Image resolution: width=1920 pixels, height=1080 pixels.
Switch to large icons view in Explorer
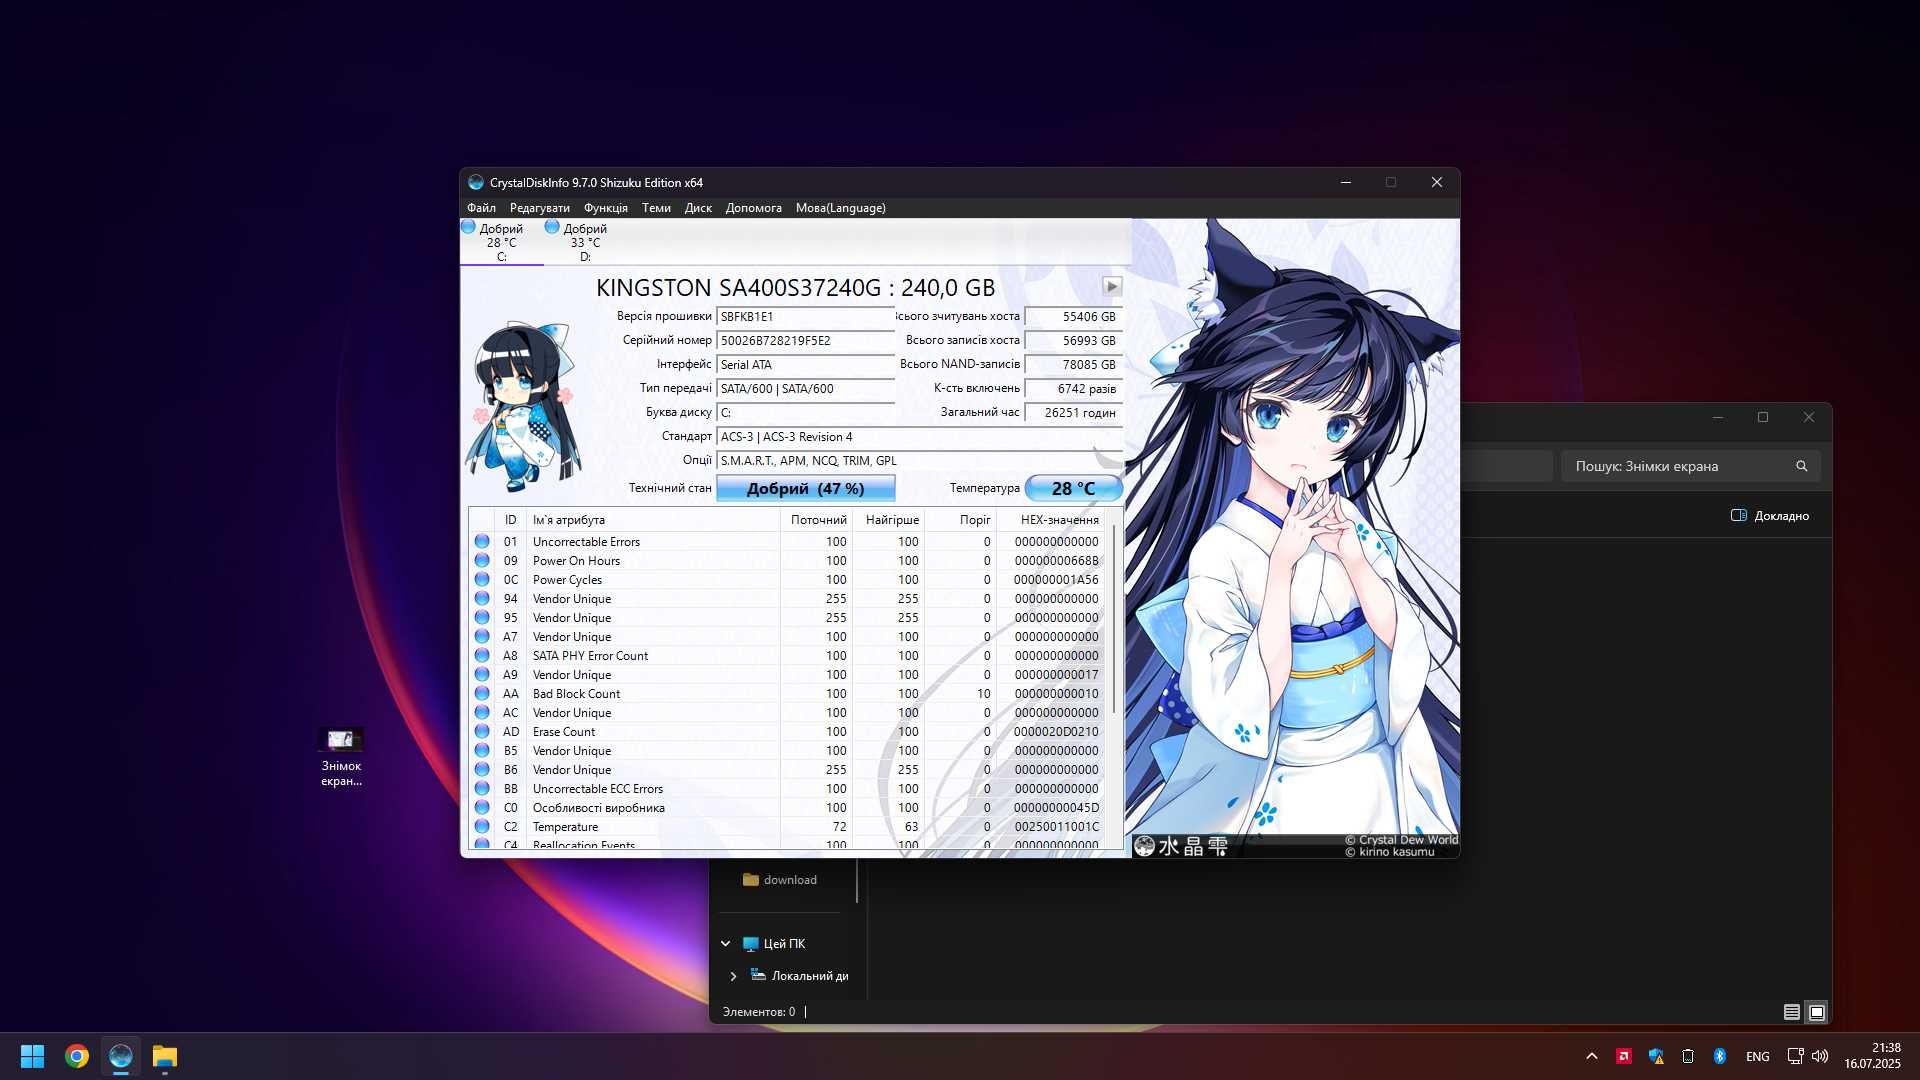point(1817,1012)
